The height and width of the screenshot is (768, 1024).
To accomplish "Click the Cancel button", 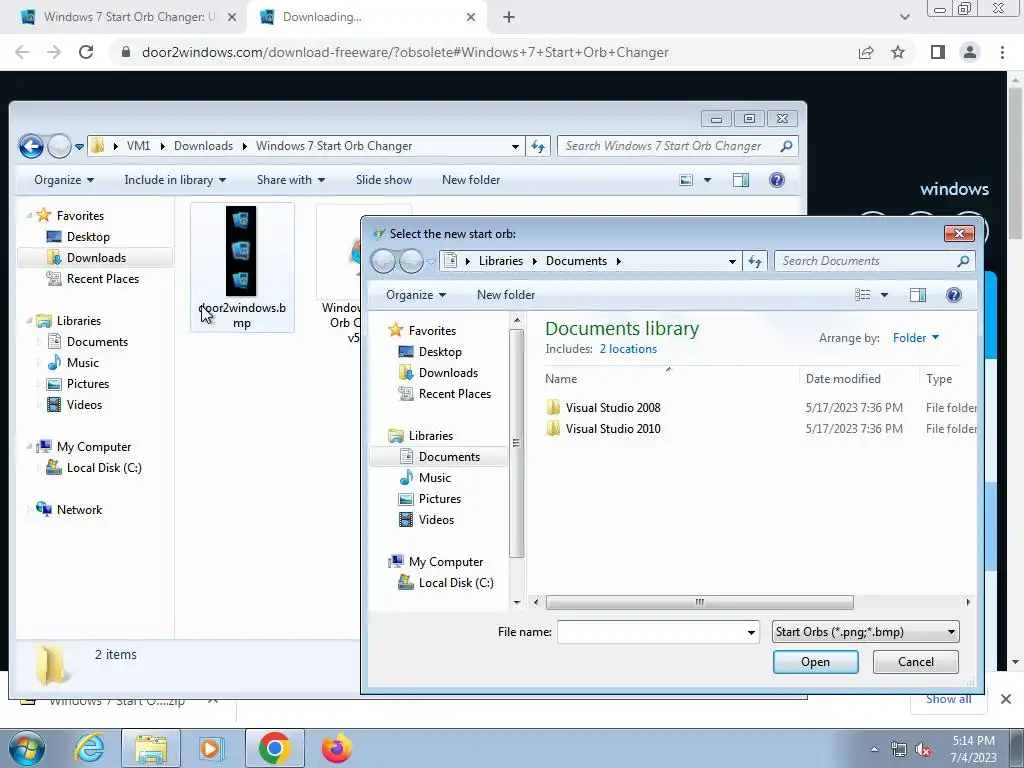I will point(916,662).
